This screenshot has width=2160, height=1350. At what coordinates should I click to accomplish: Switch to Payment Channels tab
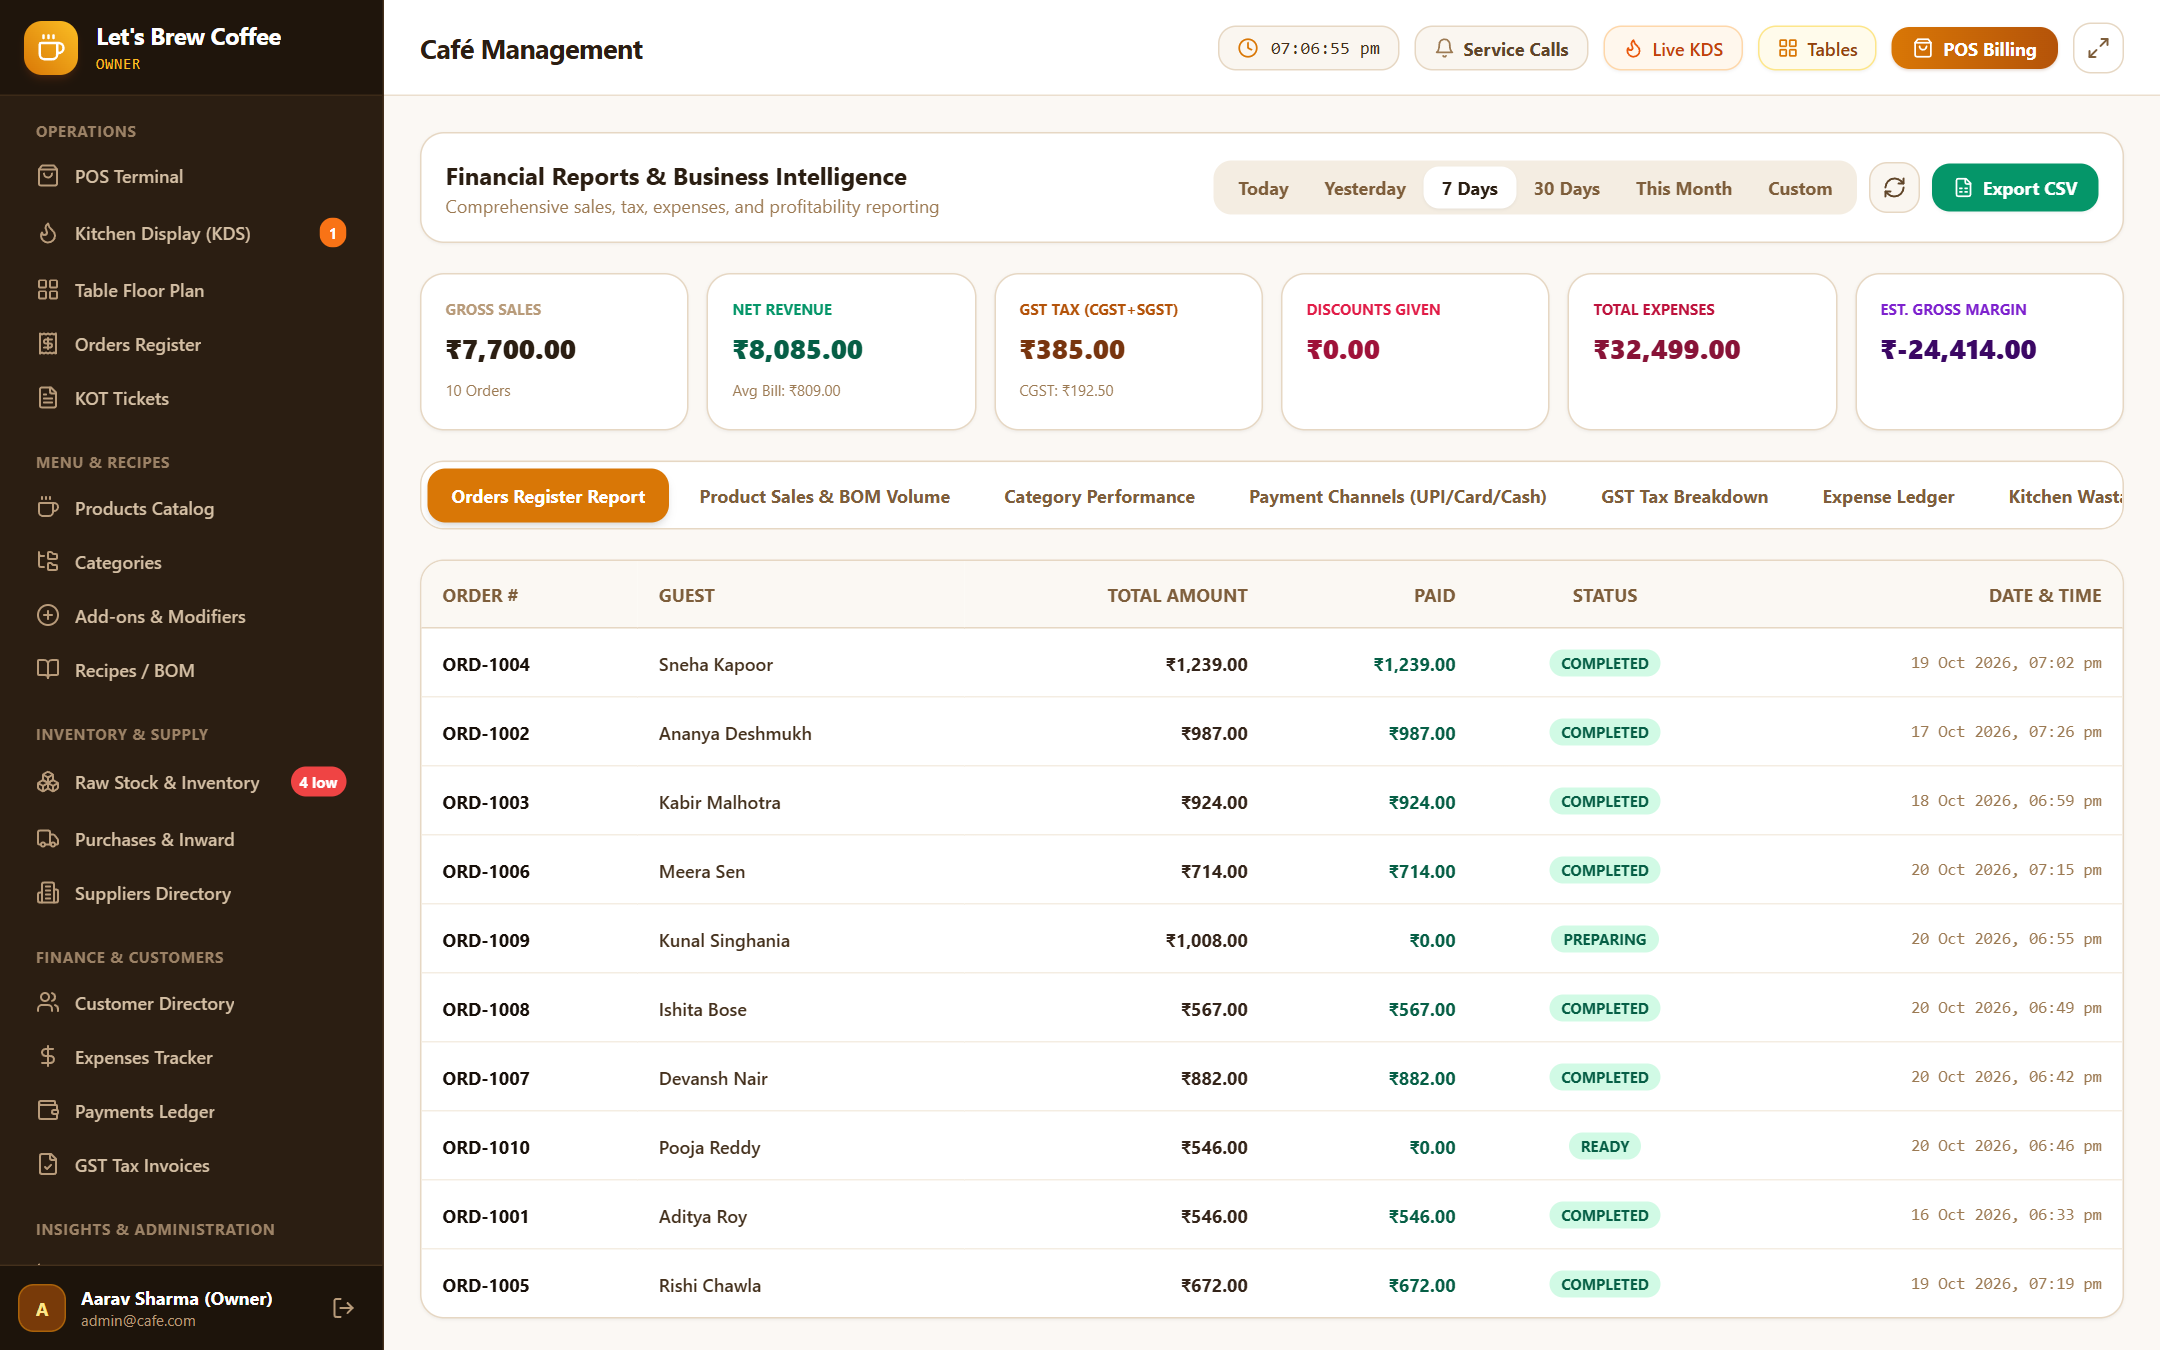[1397, 496]
